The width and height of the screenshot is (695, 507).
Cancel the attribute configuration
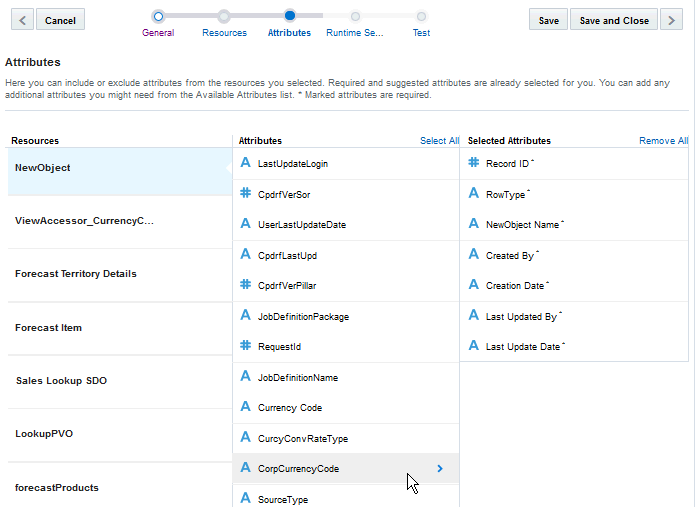pos(60,20)
